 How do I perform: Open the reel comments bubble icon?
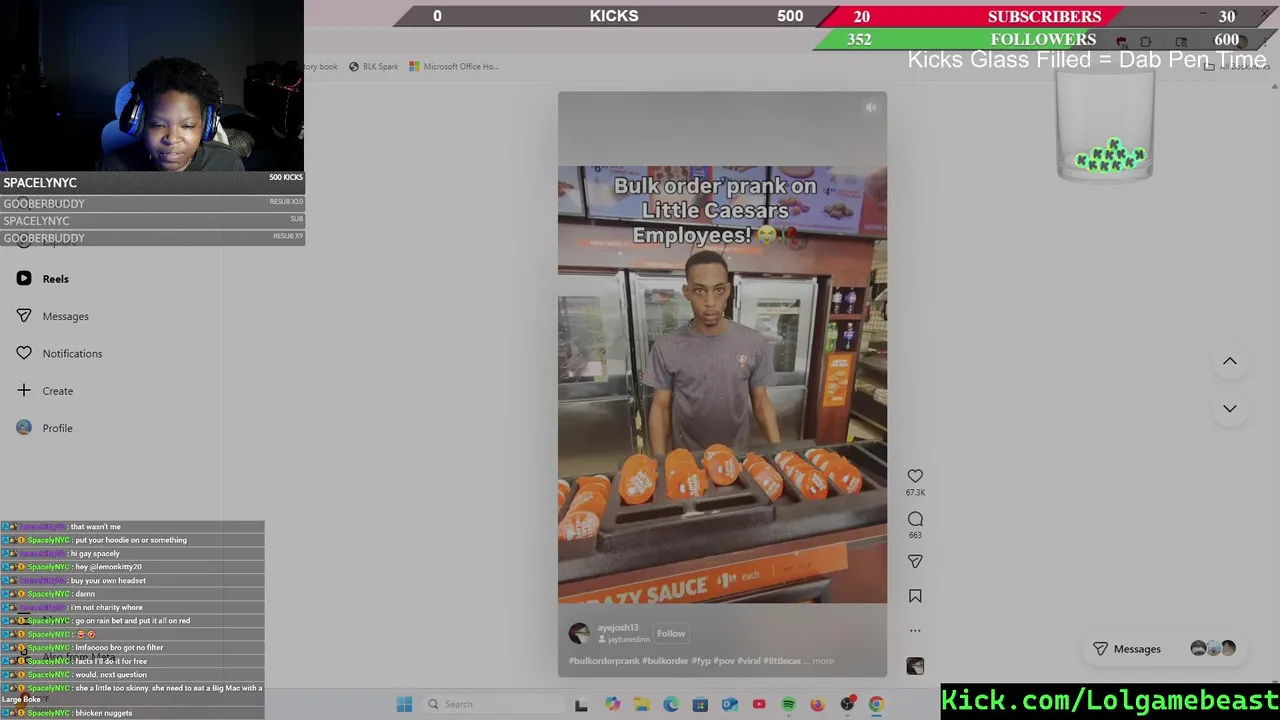click(x=915, y=519)
